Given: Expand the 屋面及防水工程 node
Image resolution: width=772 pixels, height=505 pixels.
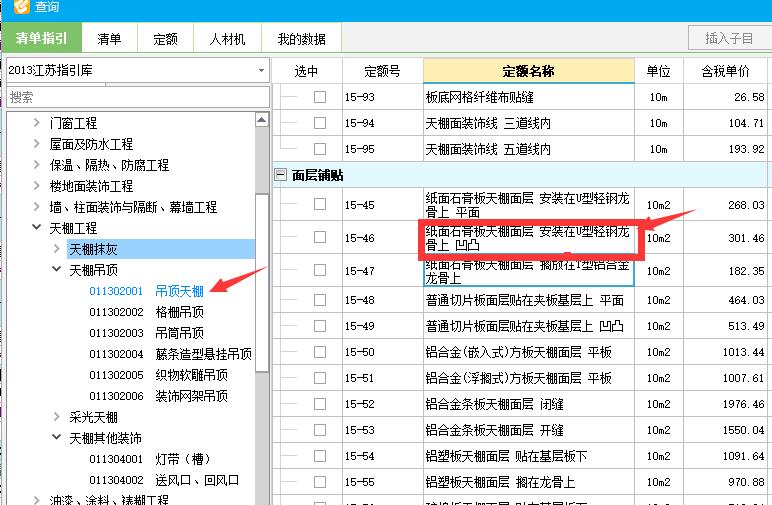Looking at the screenshot, I should (36, 144).
